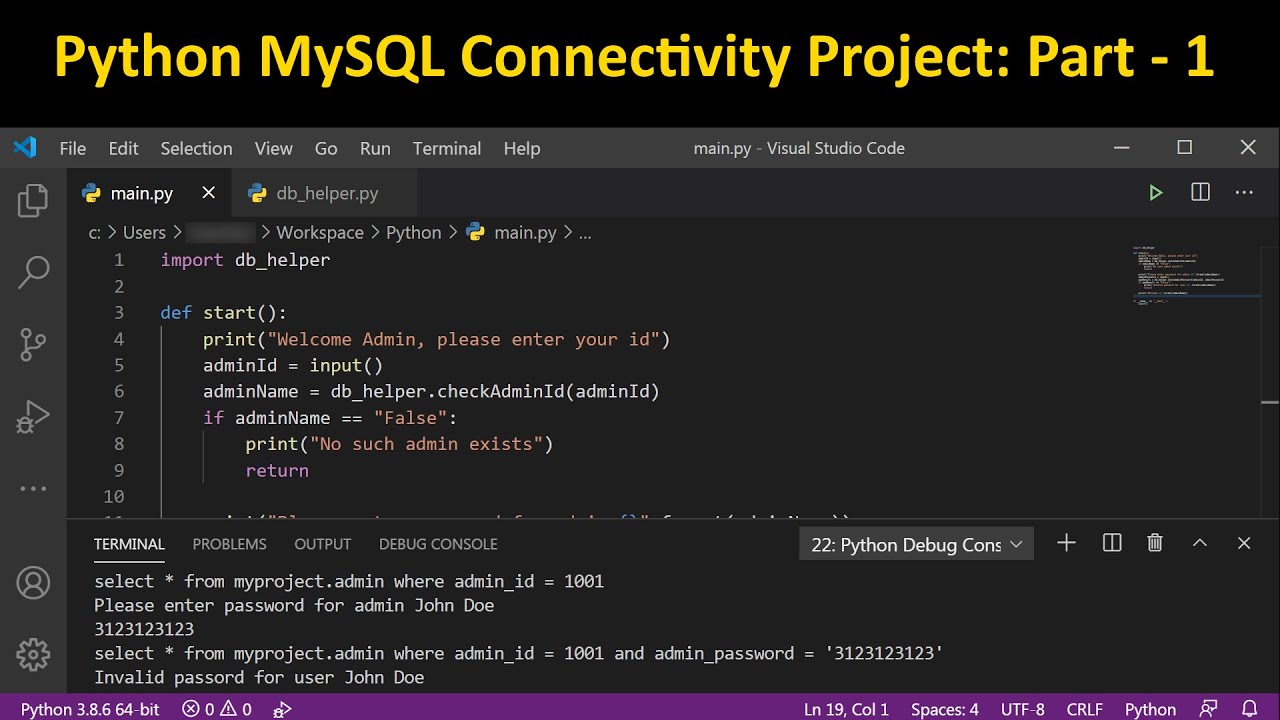
Task: Click the 'import db_helper' code line
Action: (245, 260)
